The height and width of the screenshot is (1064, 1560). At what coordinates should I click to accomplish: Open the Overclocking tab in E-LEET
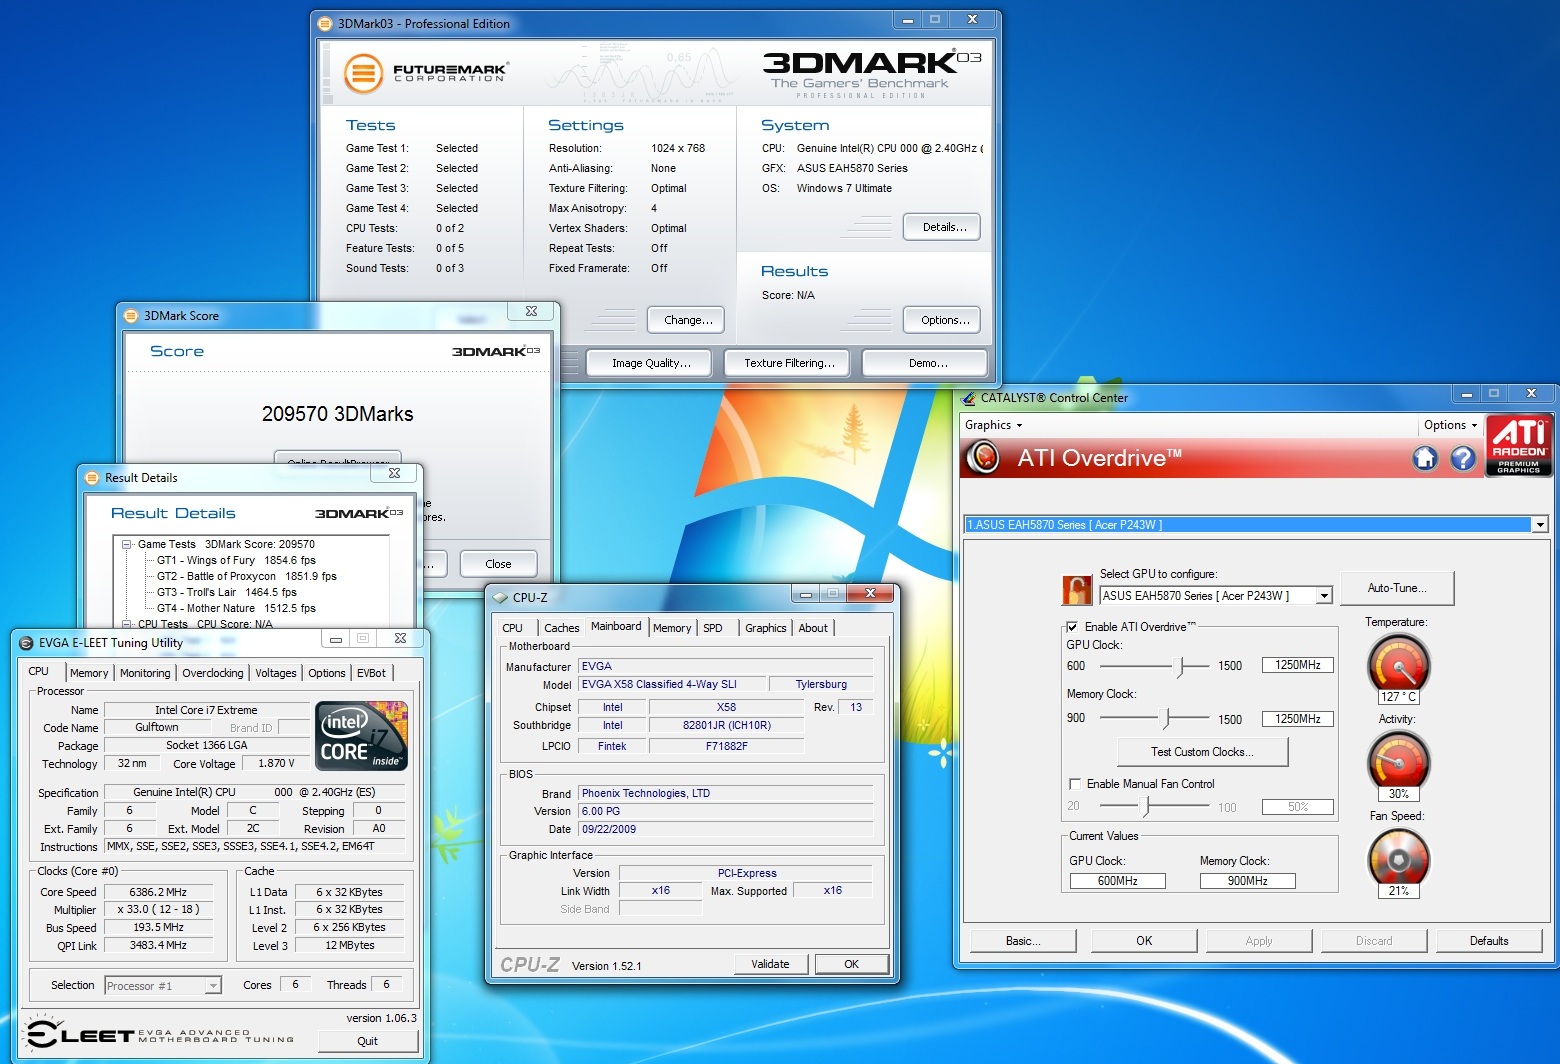click(213, 673)
